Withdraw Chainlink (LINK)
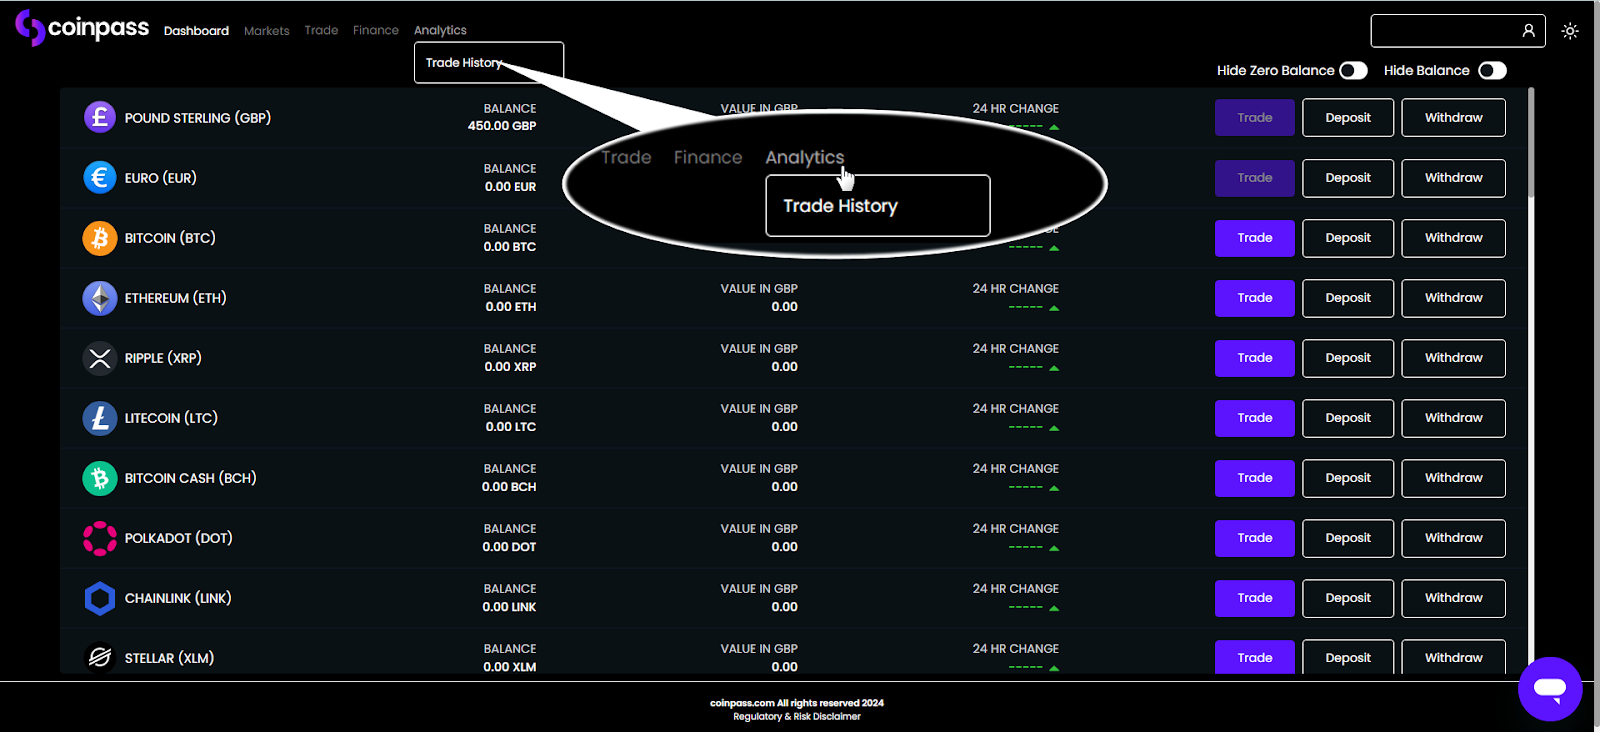The height and width of the screenshot is (732, 1600). 1453,598
